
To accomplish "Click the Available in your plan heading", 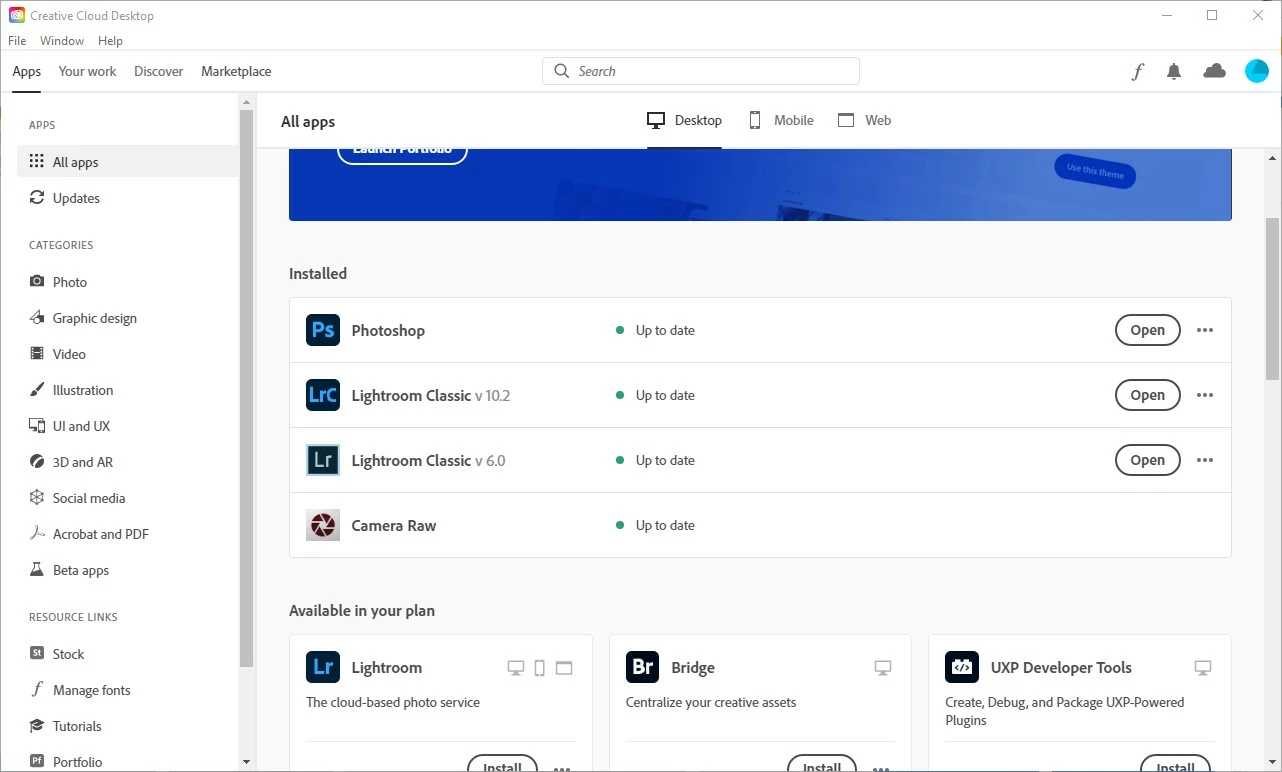I will pyautogui.click(x=362, y=611).
